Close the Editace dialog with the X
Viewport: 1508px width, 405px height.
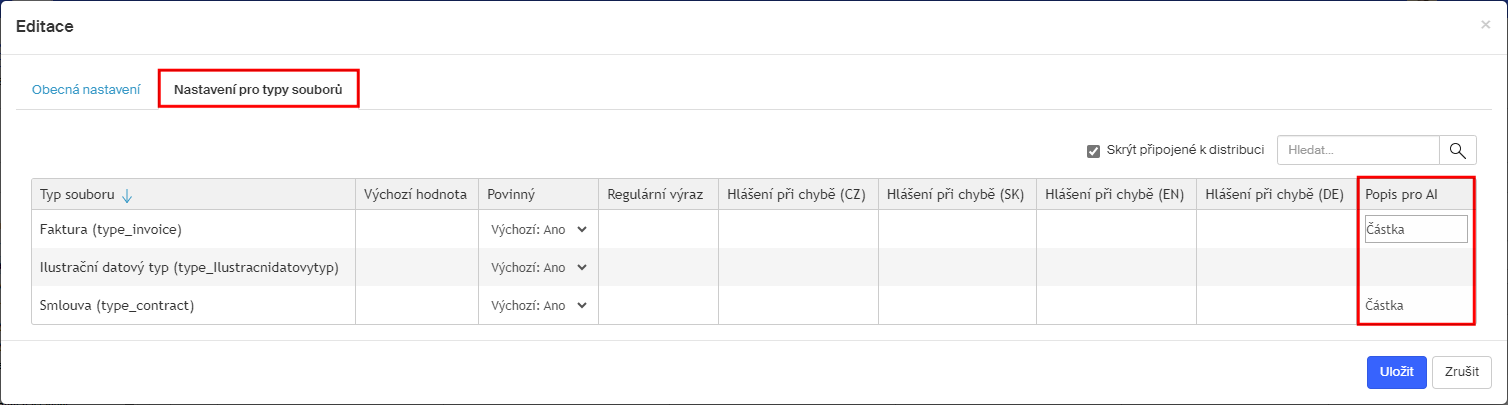click(1485, 25)
